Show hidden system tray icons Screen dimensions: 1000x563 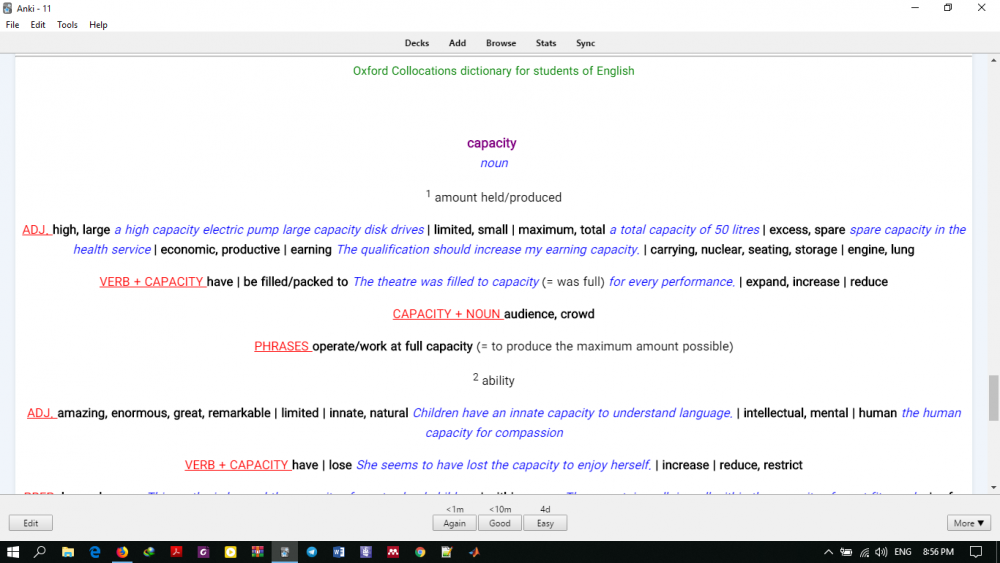click(828, 552)
